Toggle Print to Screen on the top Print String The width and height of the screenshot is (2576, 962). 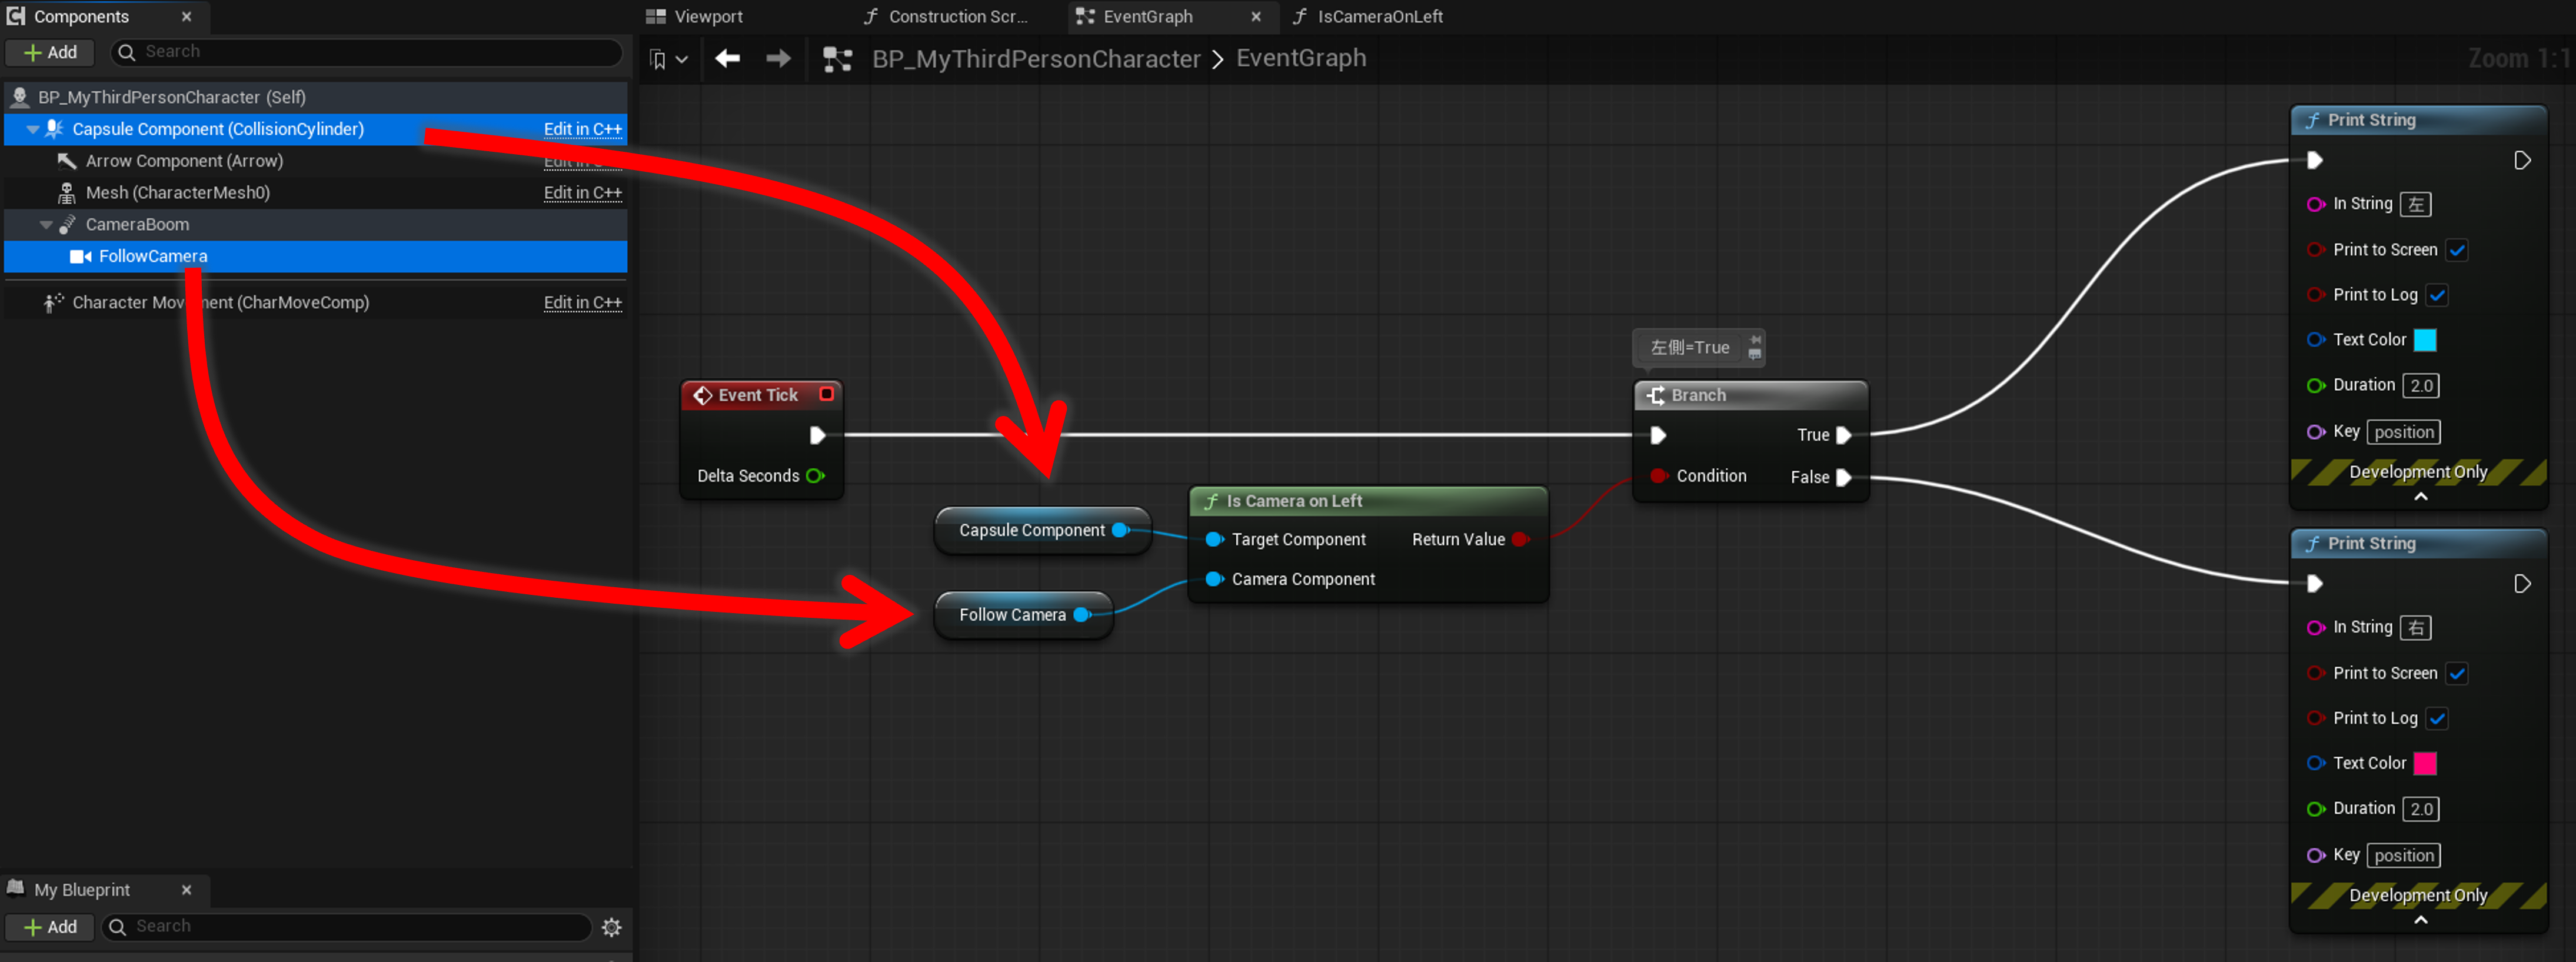tap(2456, 250)
